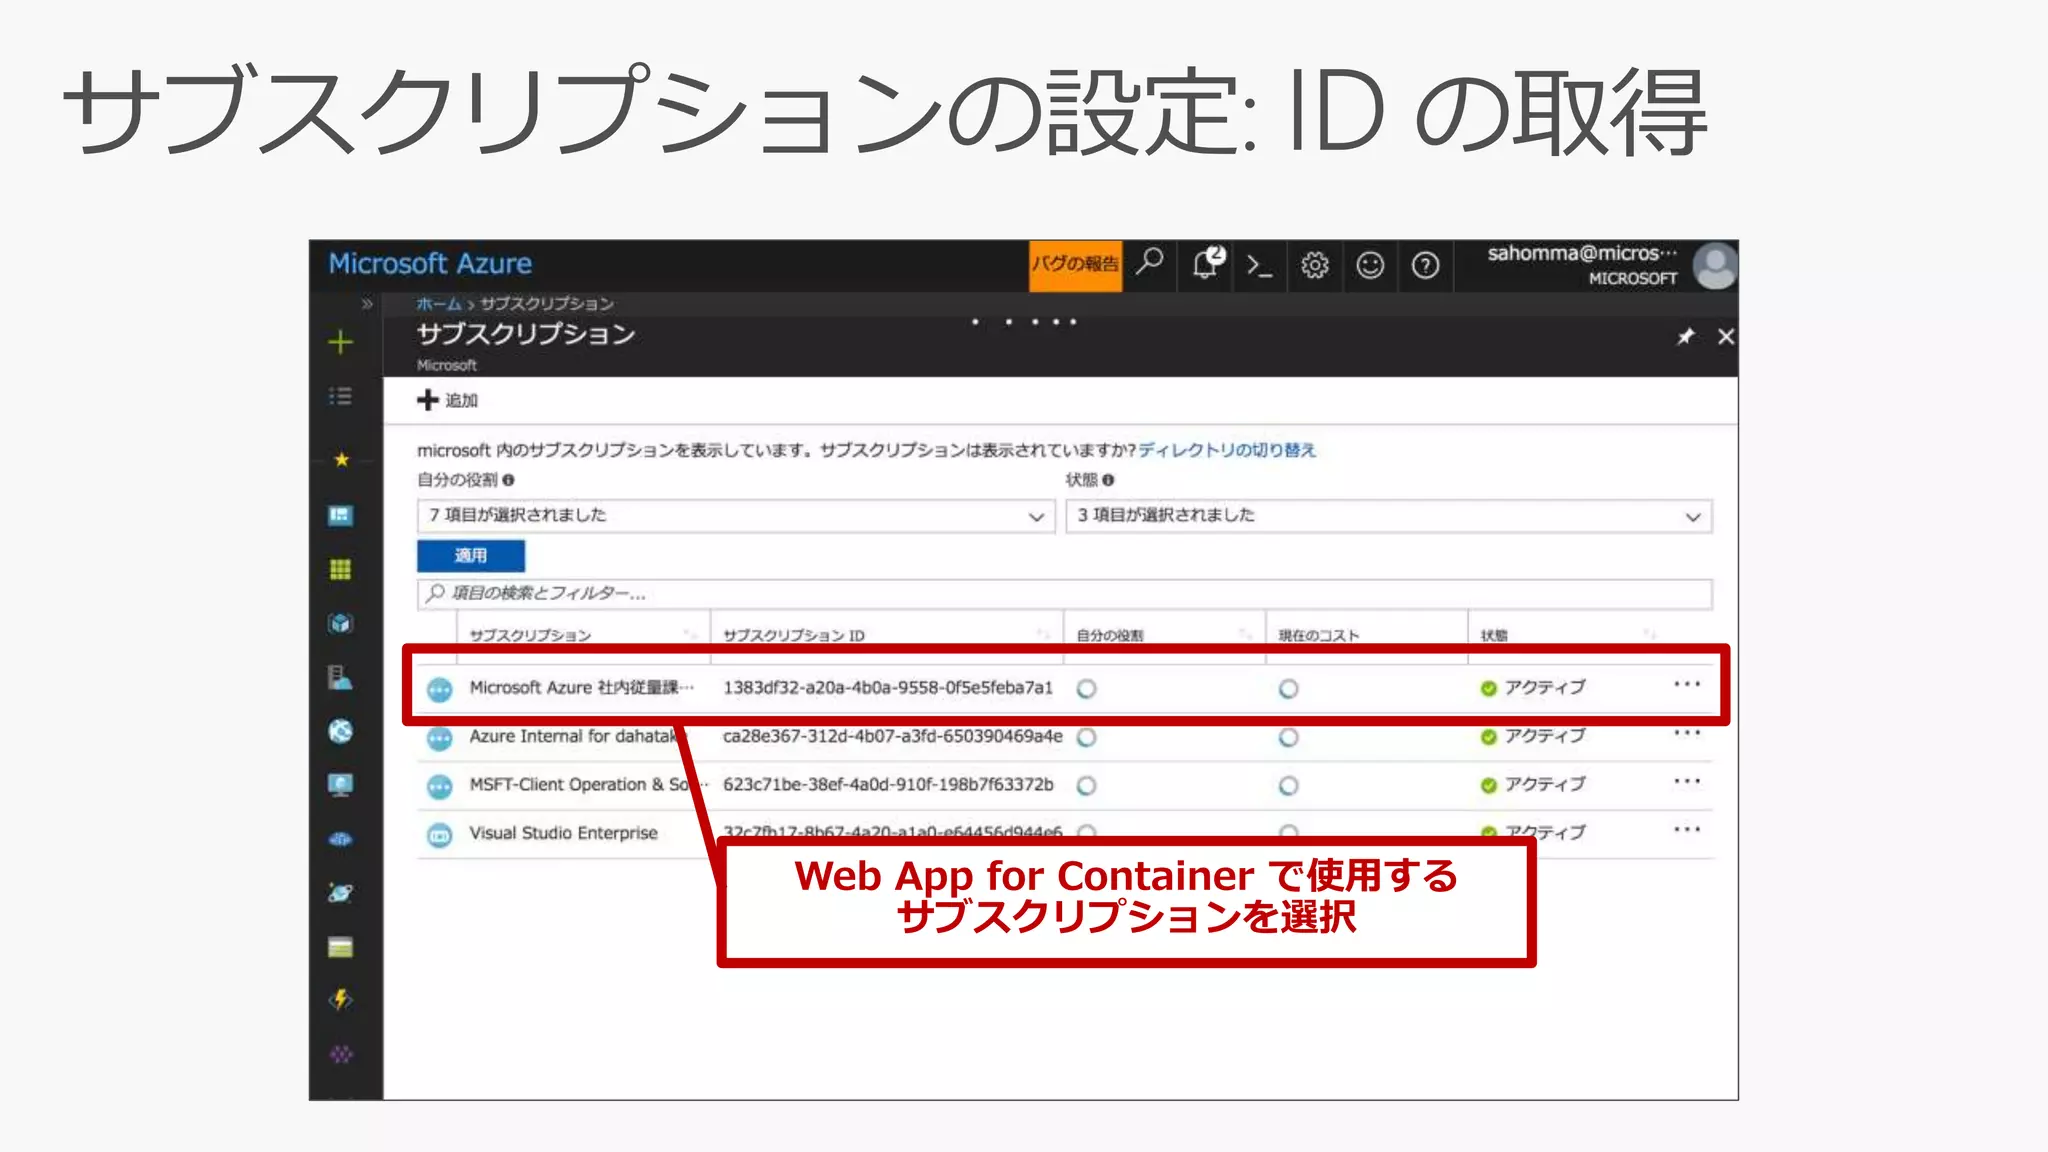Click info icon next to 自分の役割 label
This screenshot has height=1152, width=2048.
tap(508, 480)
